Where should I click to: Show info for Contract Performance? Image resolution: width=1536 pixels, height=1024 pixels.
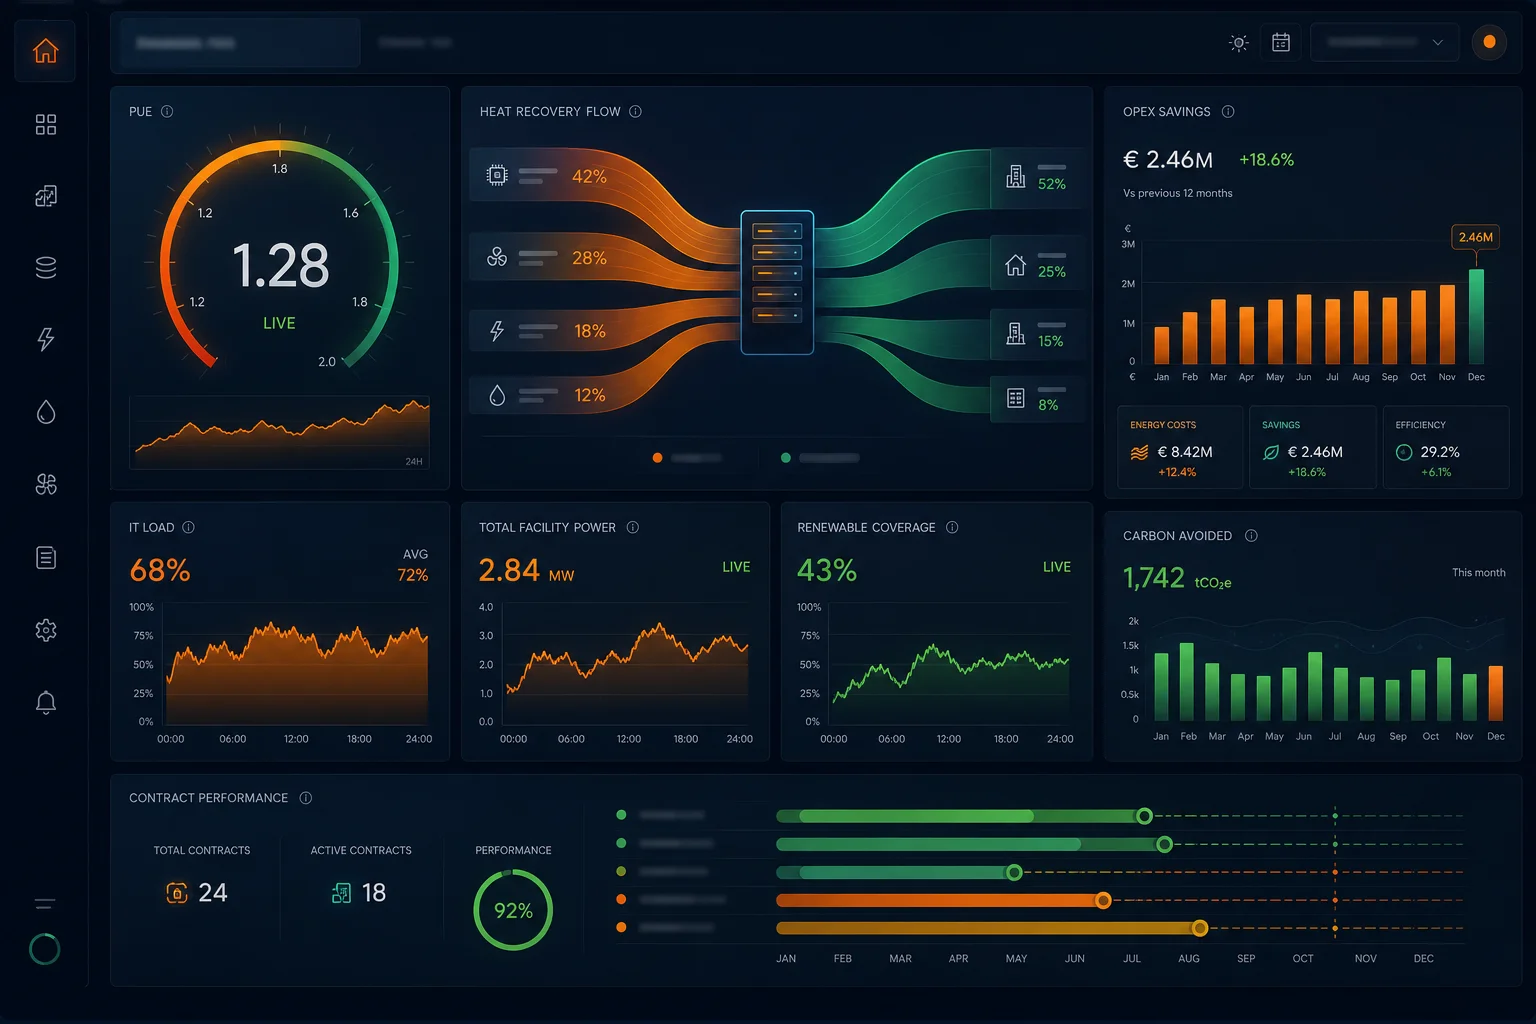pos(306,798)
